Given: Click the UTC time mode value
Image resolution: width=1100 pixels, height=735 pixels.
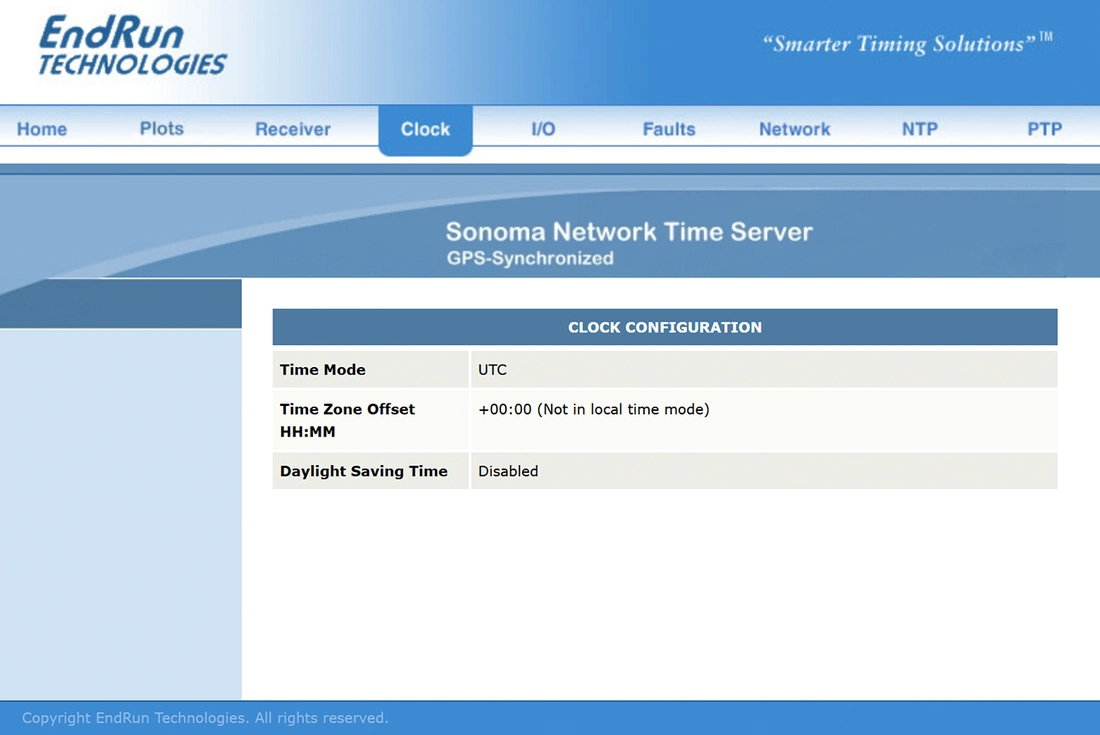Looking at the screenshot, I should (x=492, y=370).
